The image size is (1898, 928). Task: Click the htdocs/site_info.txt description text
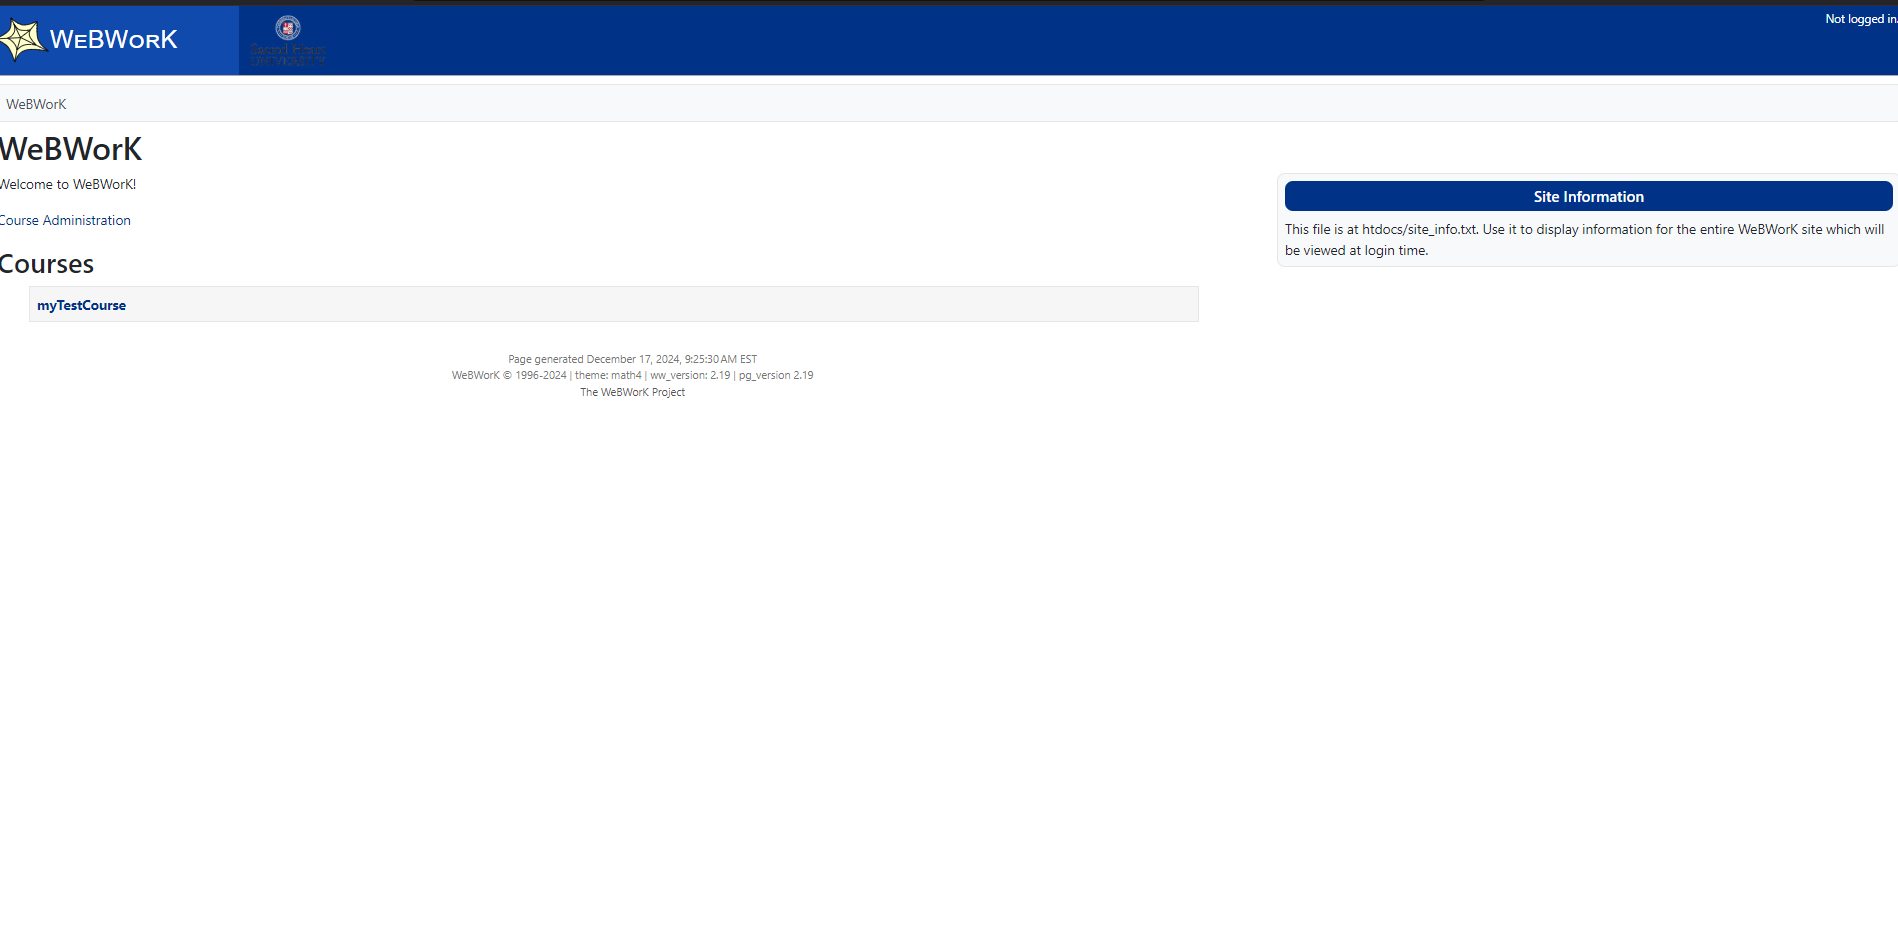pyautogui.click(x=1584, y=240)
